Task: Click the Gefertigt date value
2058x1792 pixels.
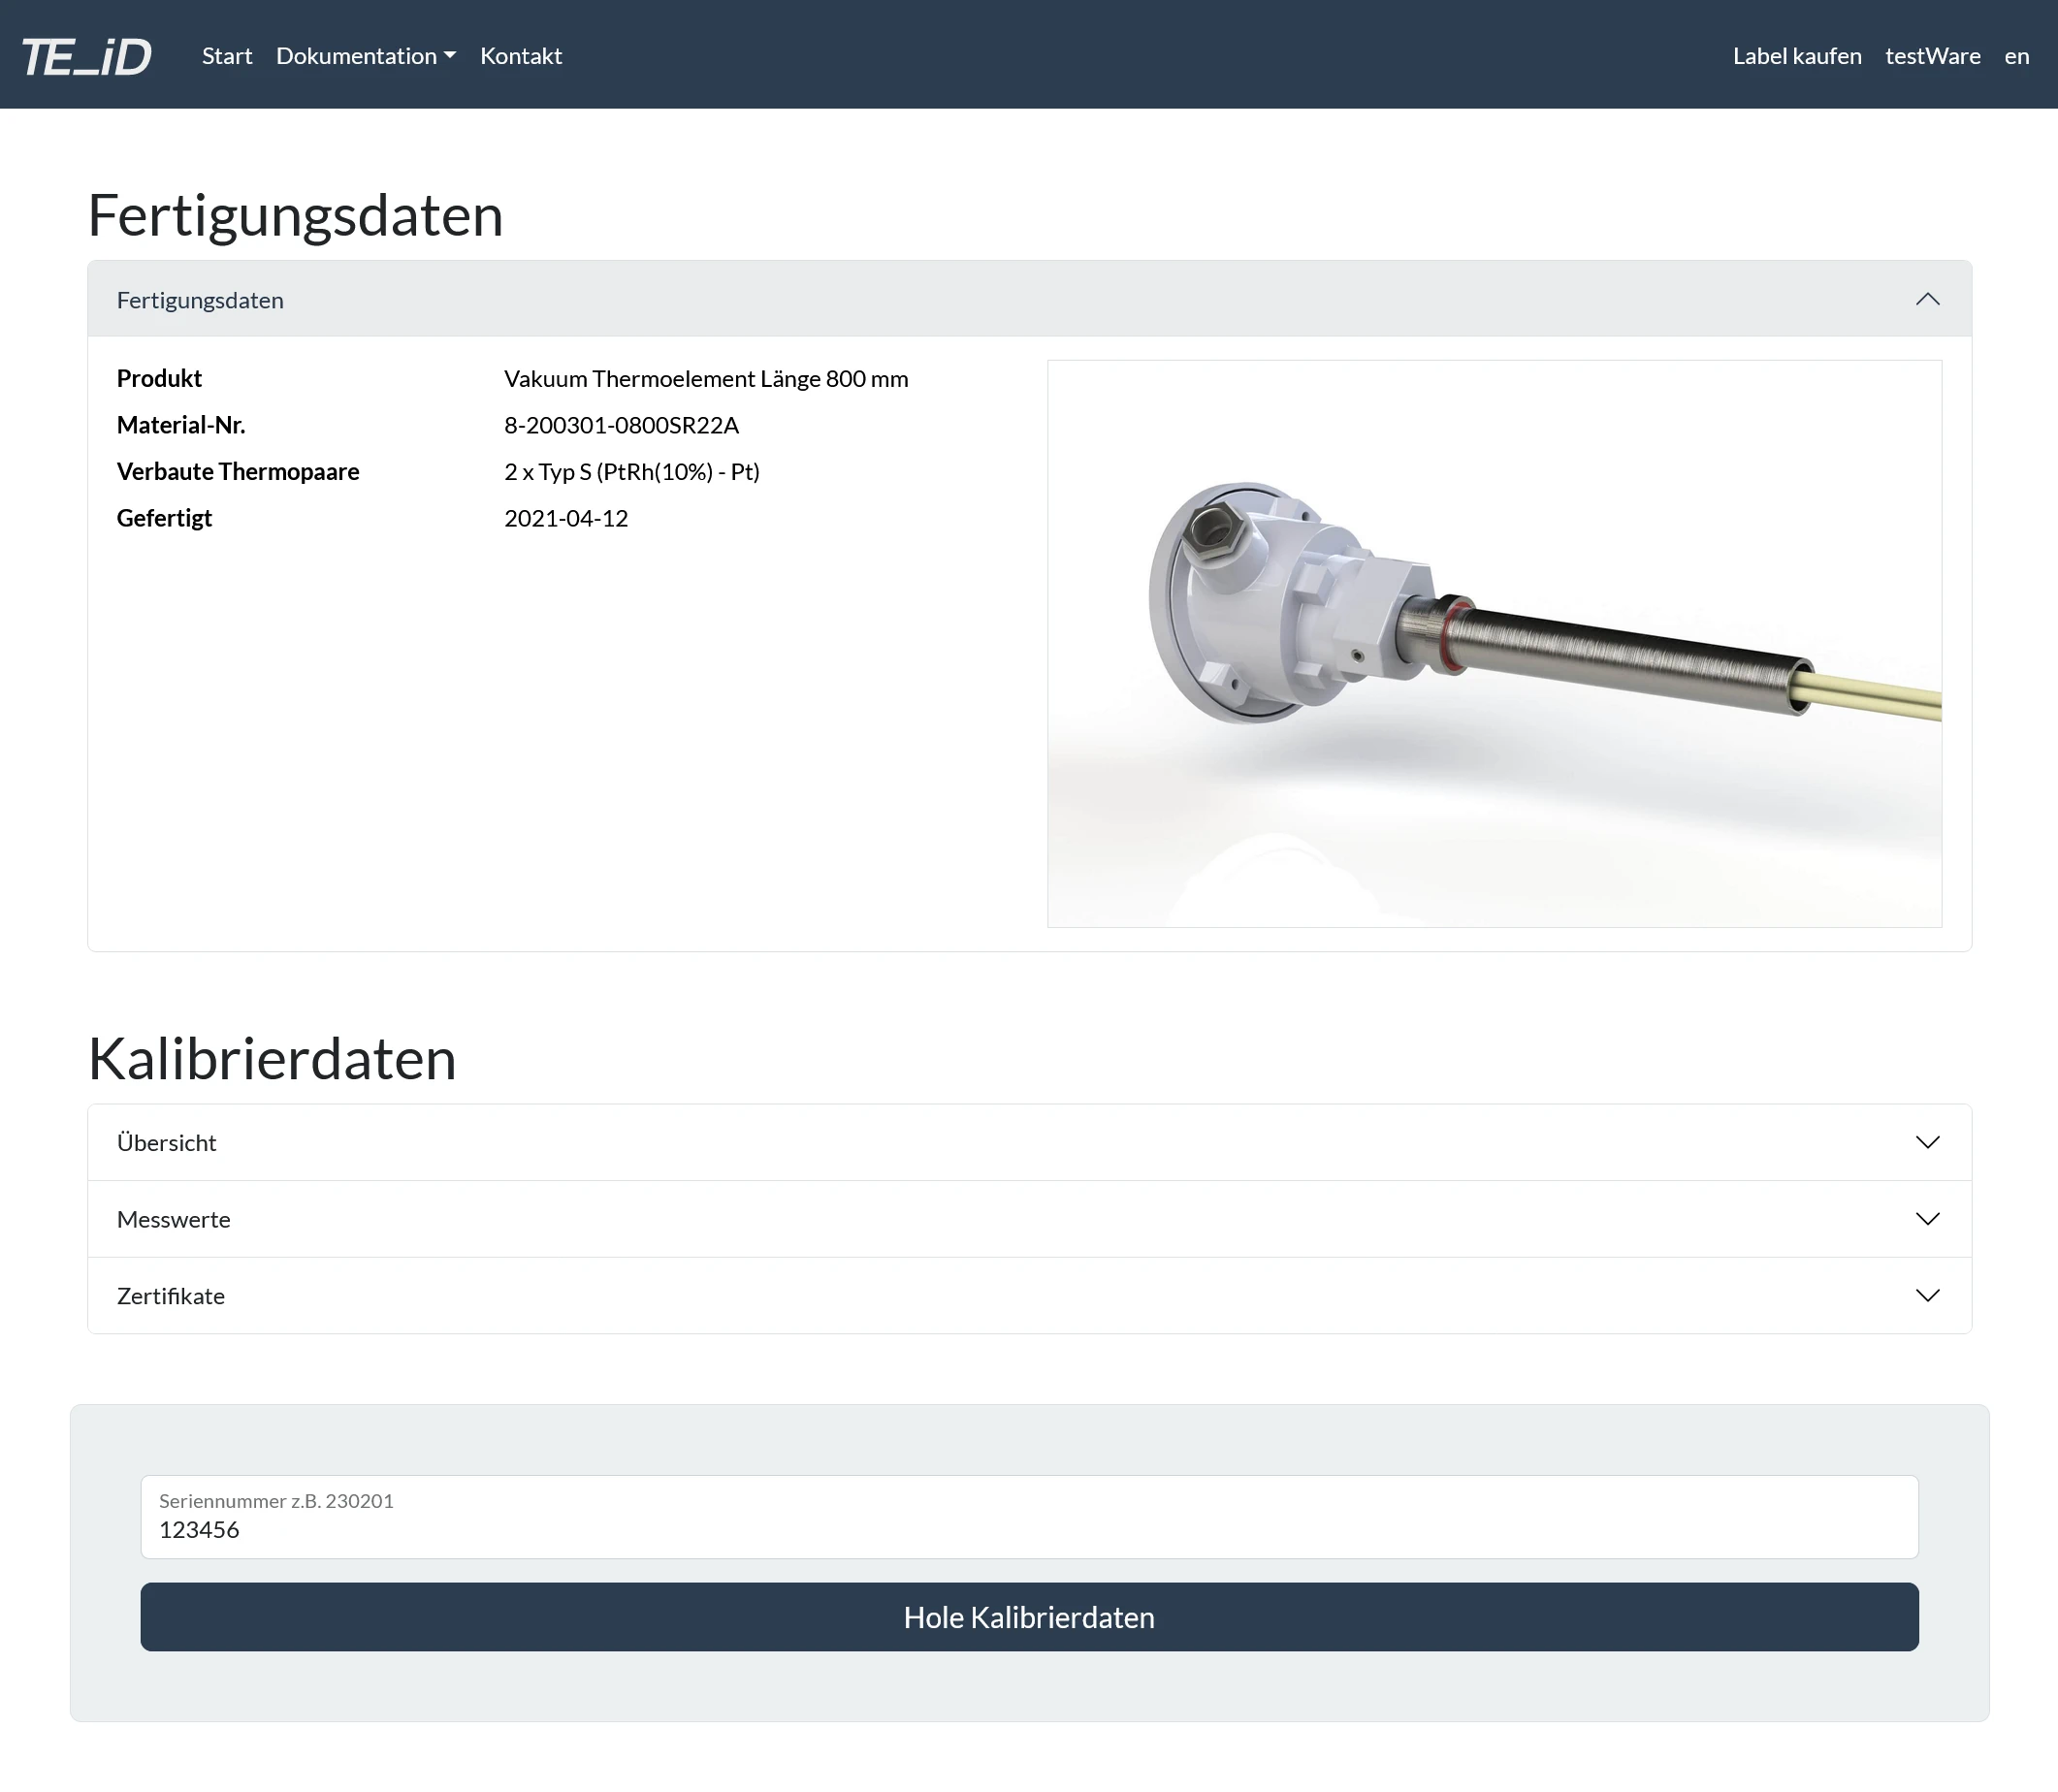Action: coord(566,517)
